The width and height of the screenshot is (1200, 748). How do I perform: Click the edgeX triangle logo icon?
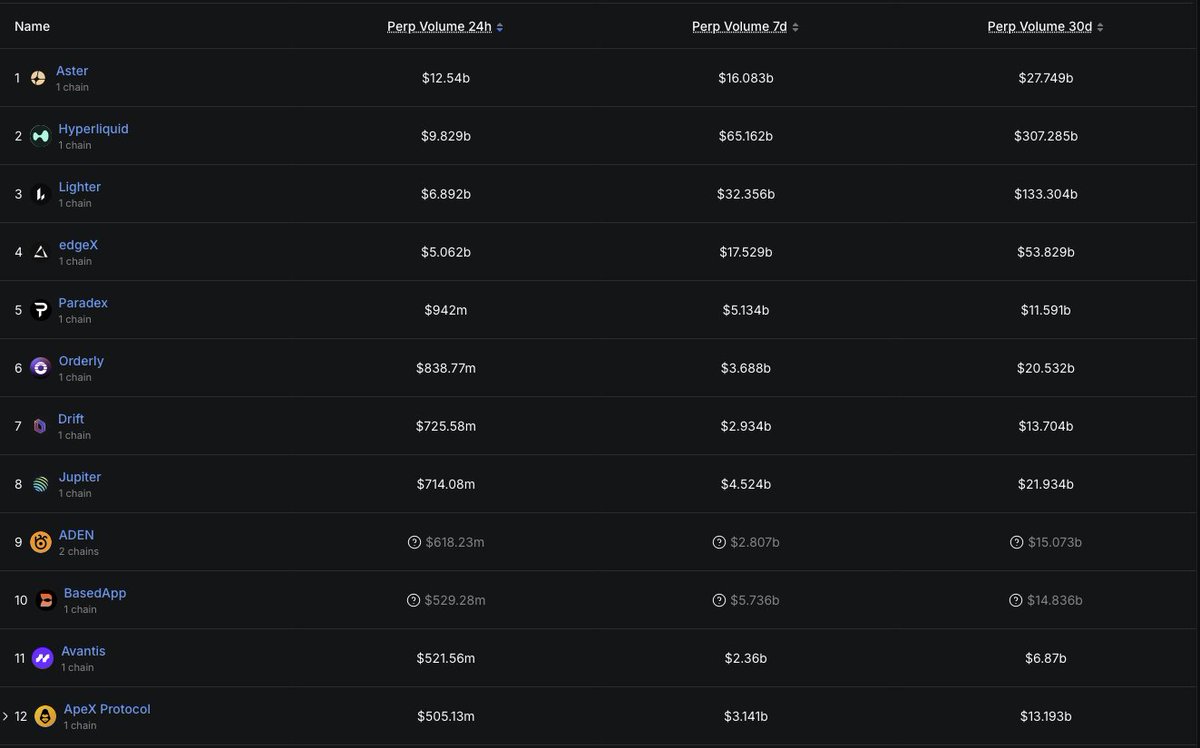40,252
